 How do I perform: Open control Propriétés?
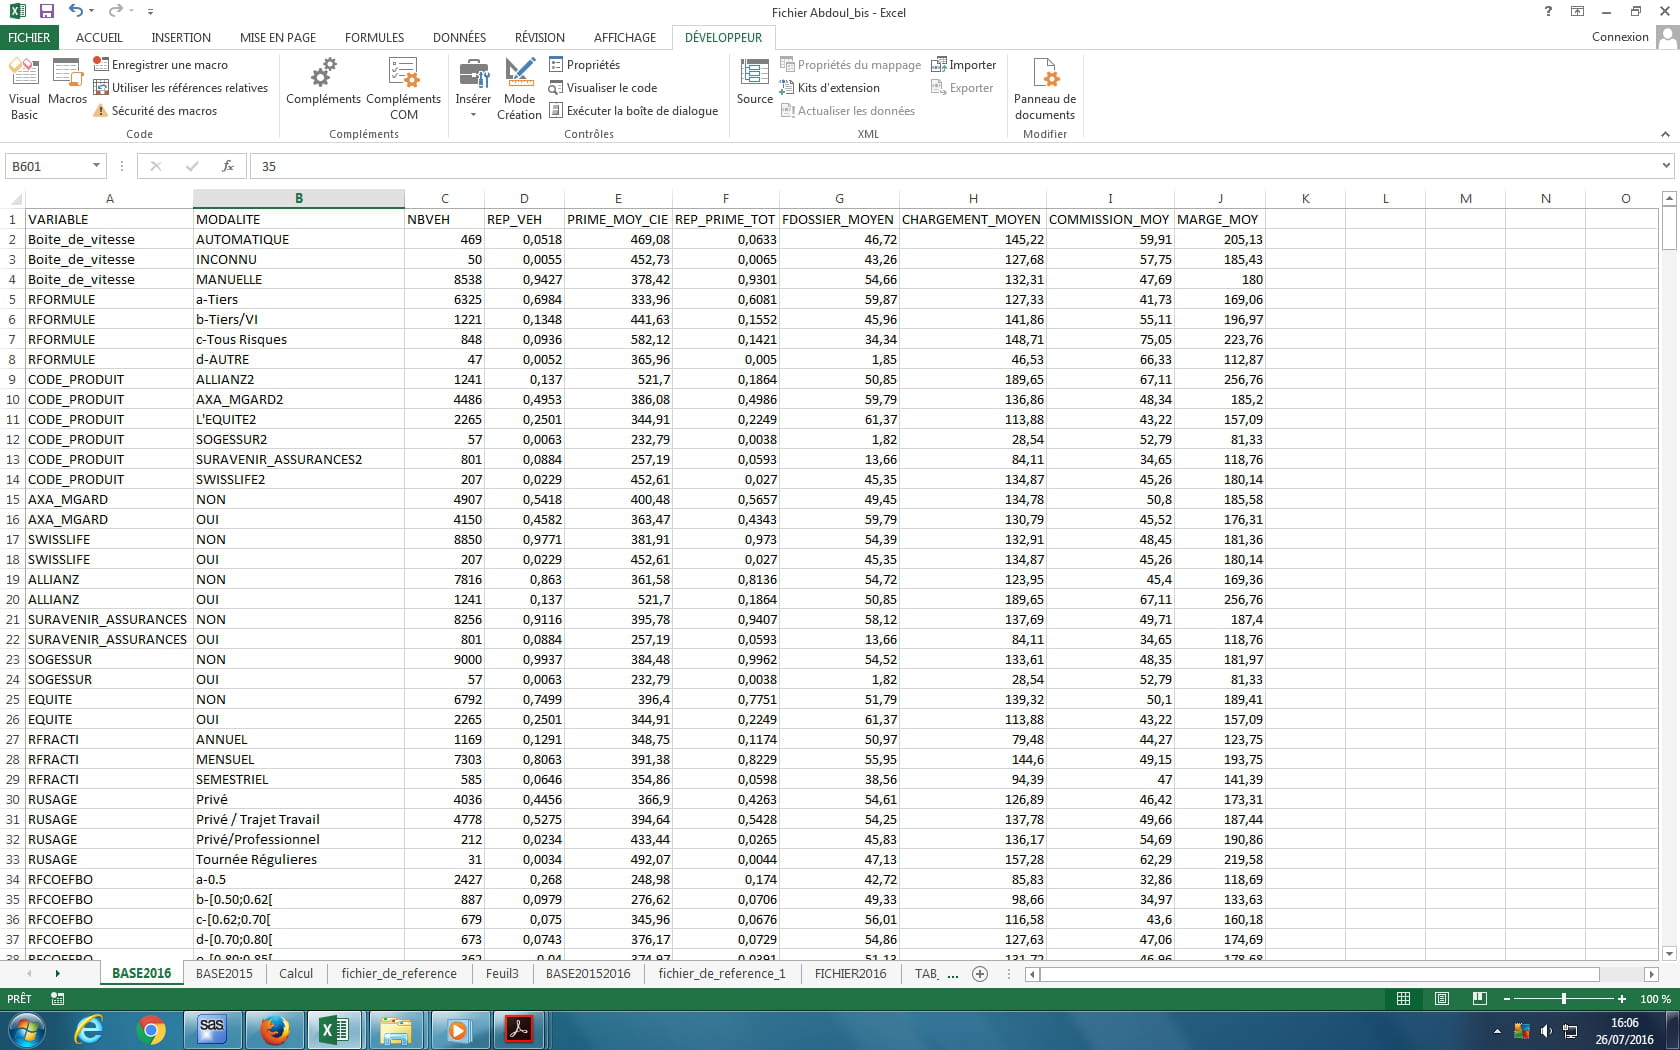pos(585,64)
